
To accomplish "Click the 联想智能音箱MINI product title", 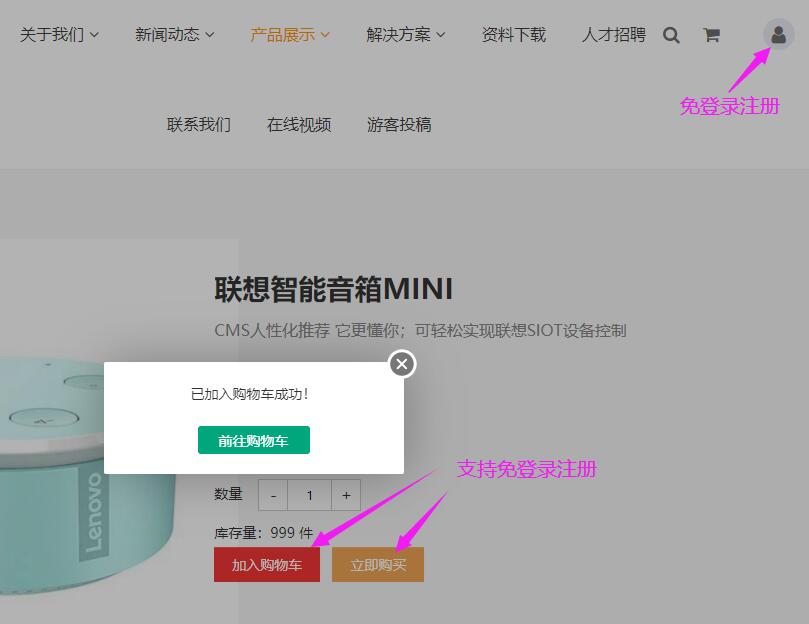I will click(x=334, y=289).
